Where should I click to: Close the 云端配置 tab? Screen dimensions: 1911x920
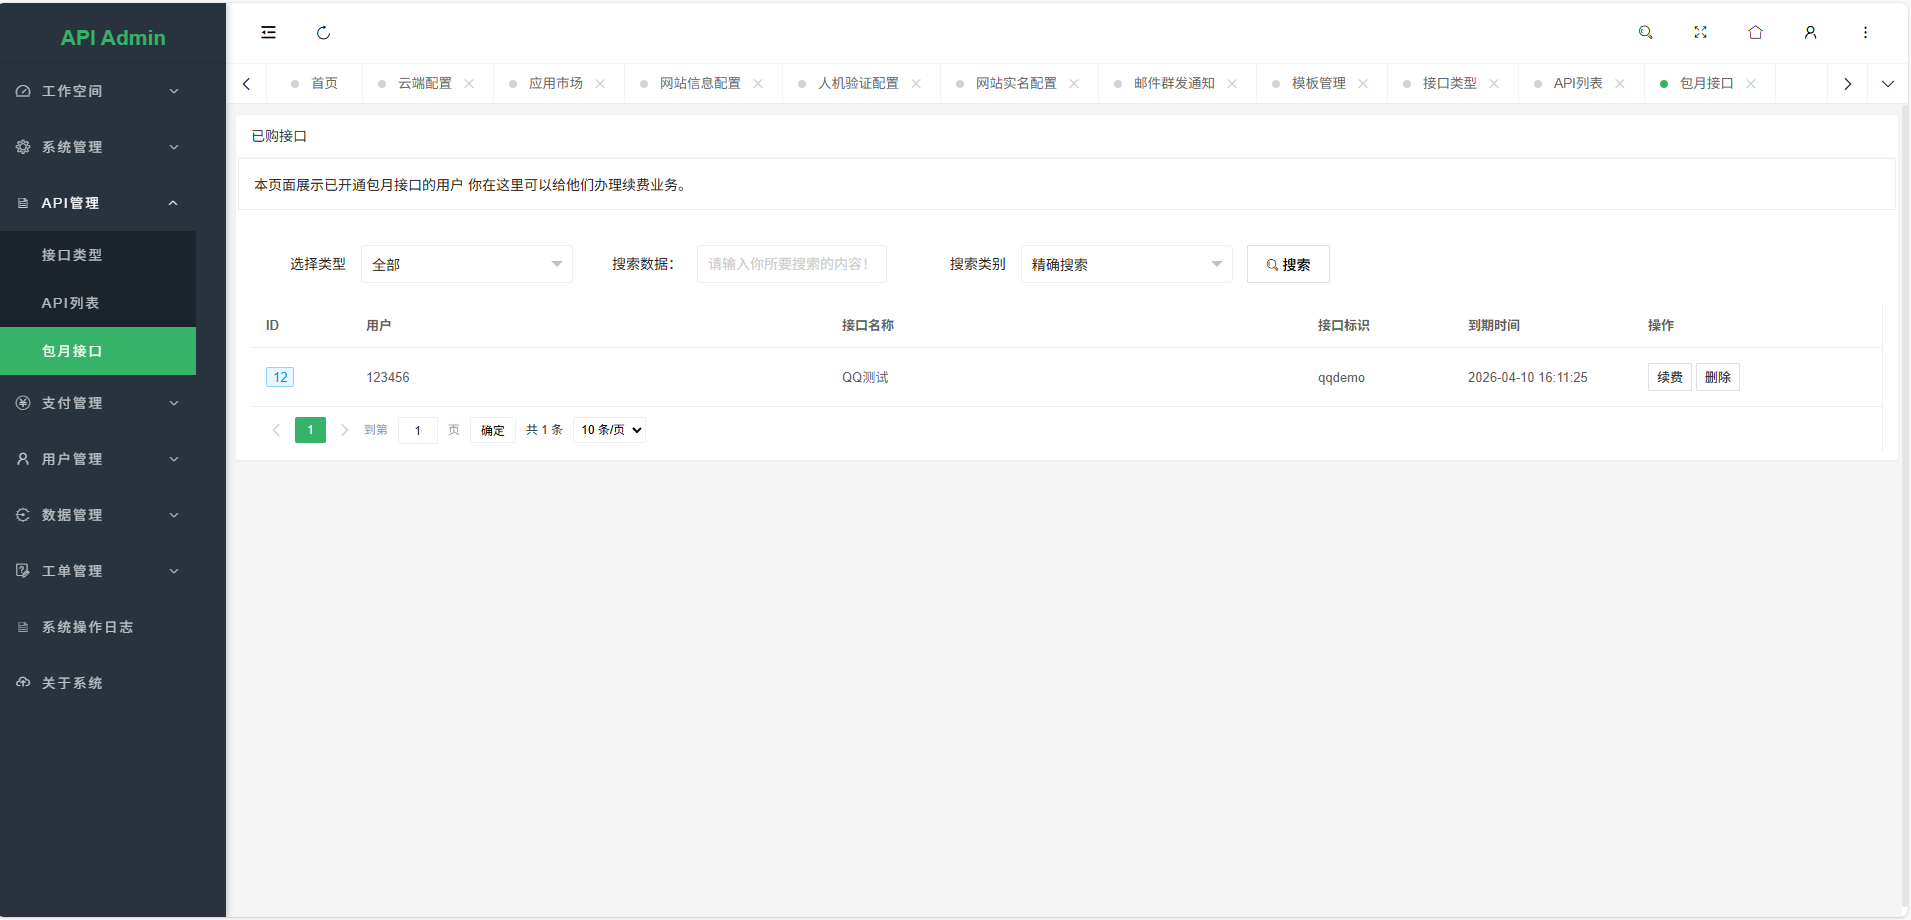pyautogui.click(x=470, y=83)
